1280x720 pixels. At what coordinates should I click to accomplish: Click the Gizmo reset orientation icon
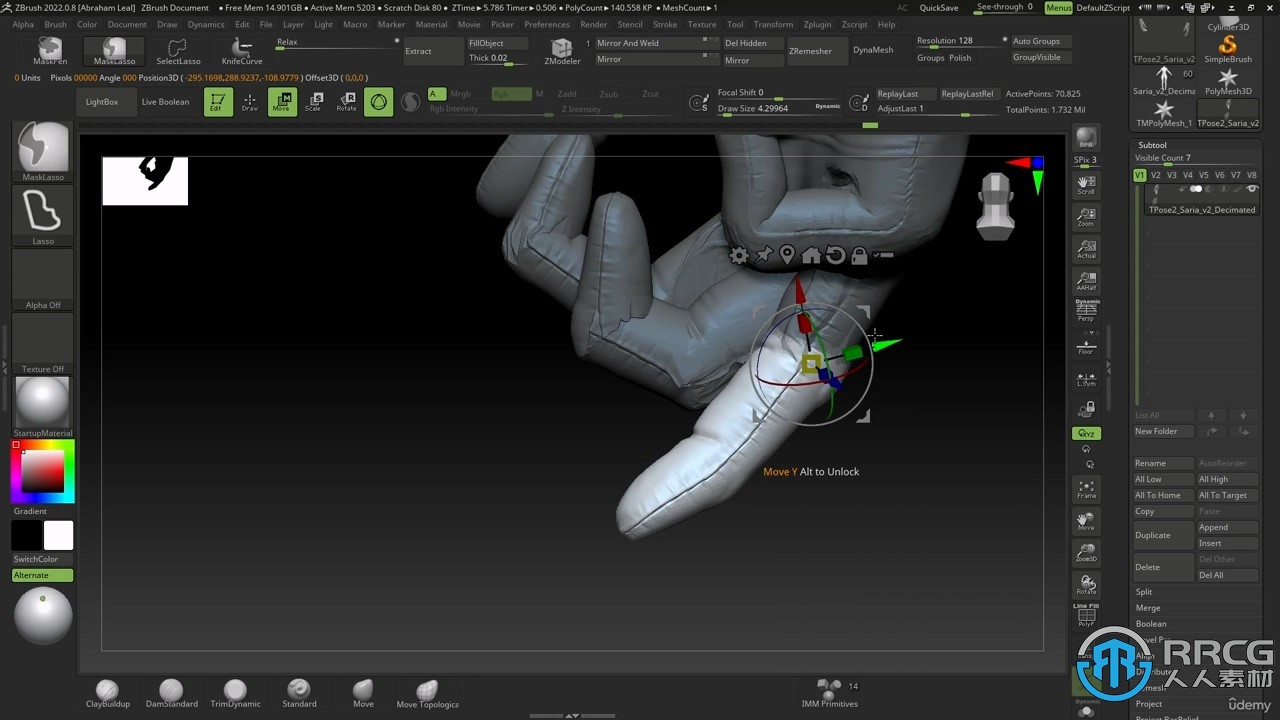pos(835,256)
